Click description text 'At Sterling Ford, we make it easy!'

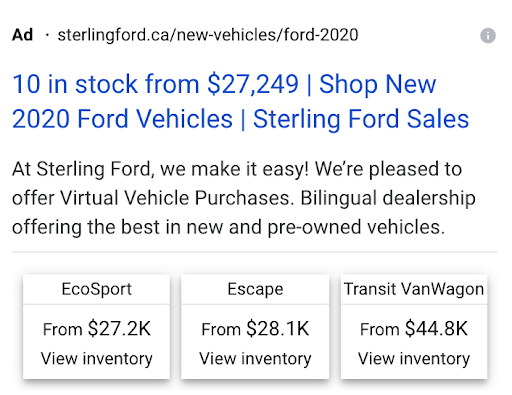point(160,169)
